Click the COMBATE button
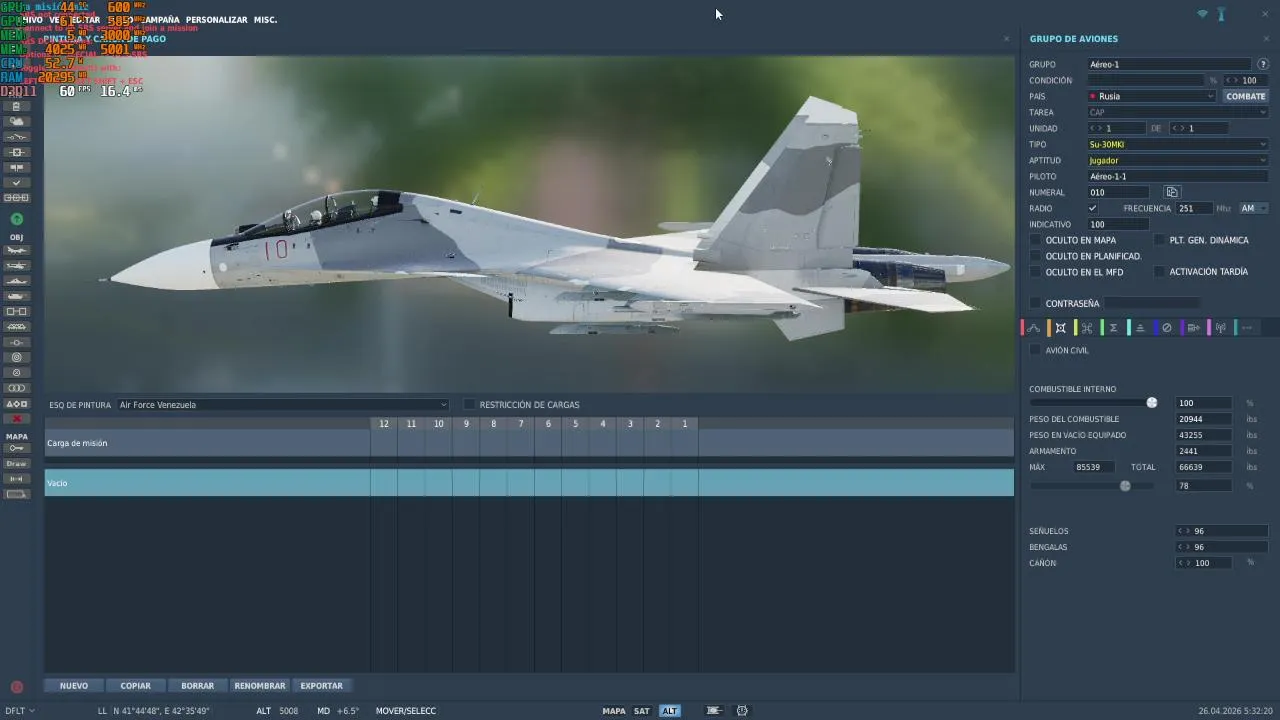The height and width of the screenshot is (720, 1280). tap(1245, 96)
